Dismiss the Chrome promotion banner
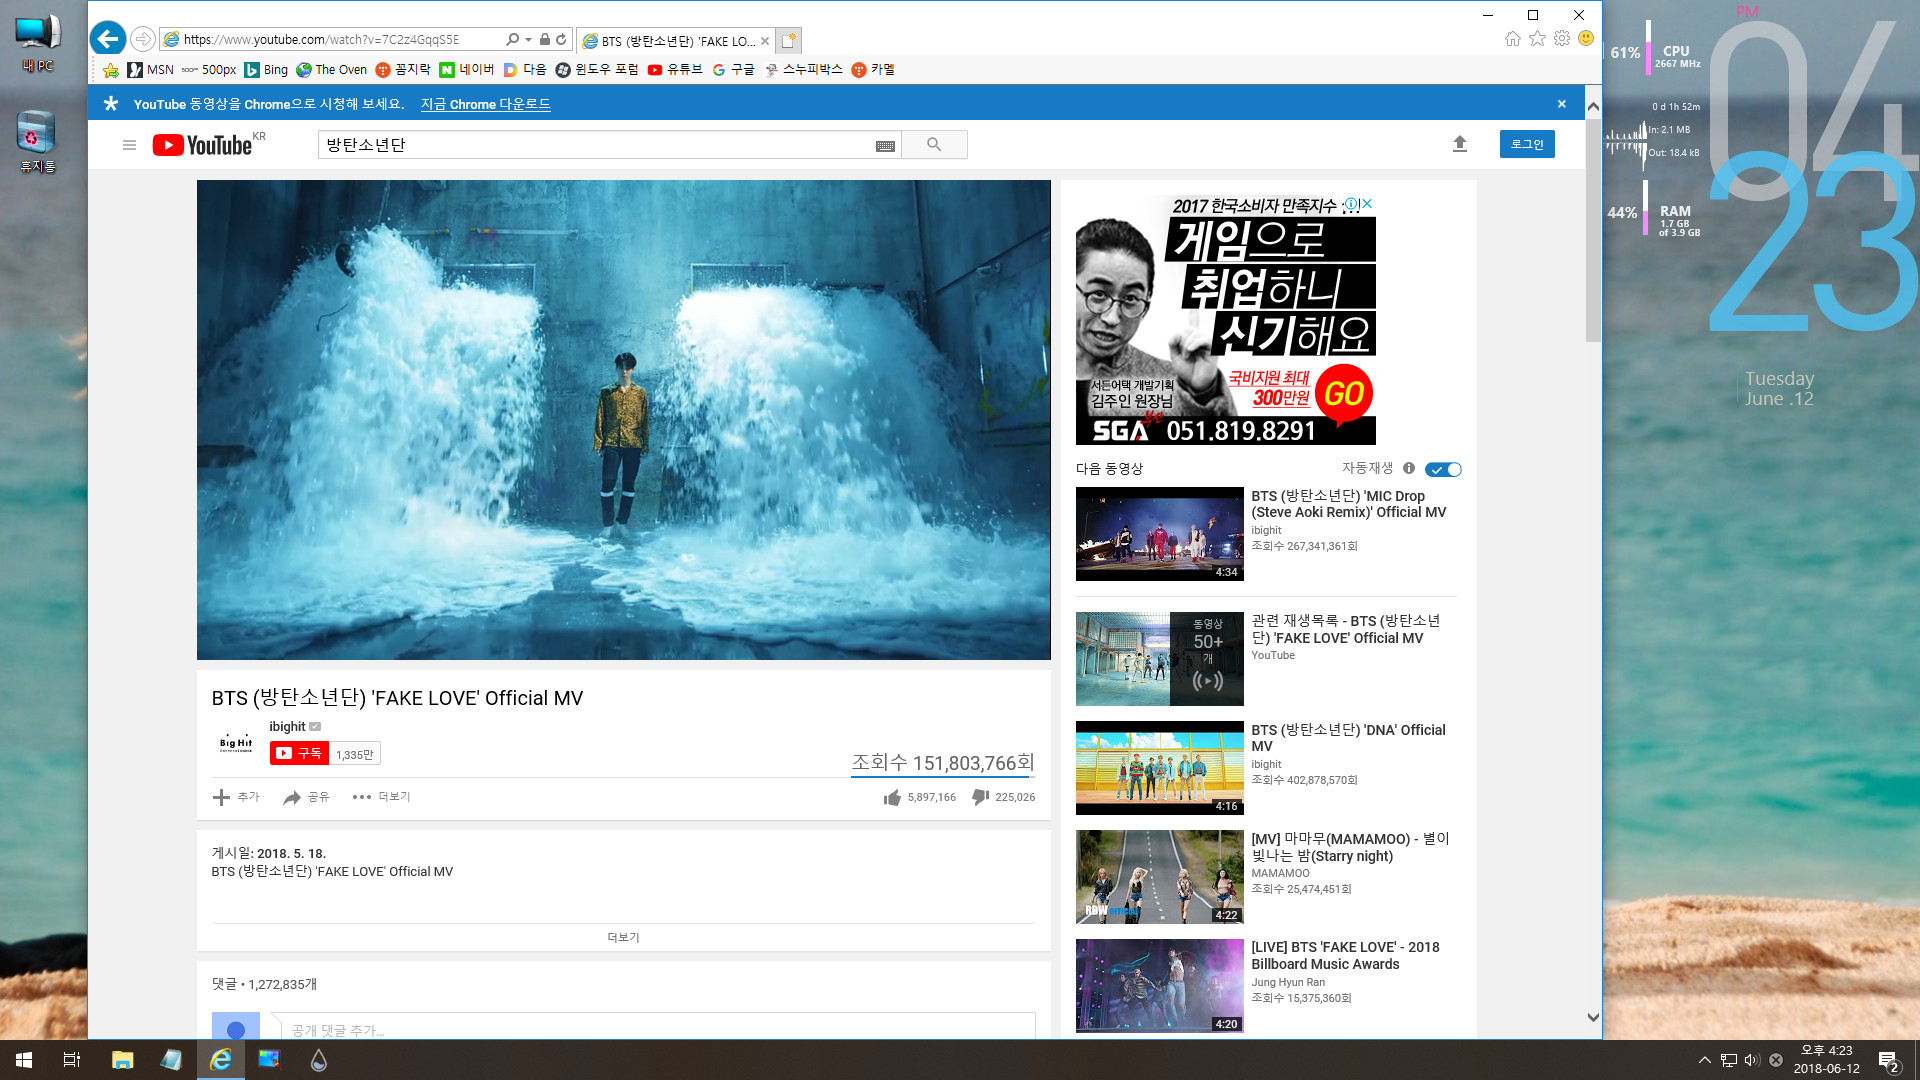Viewport: 1920px width, 1080px height. (x=1562, y=104)
